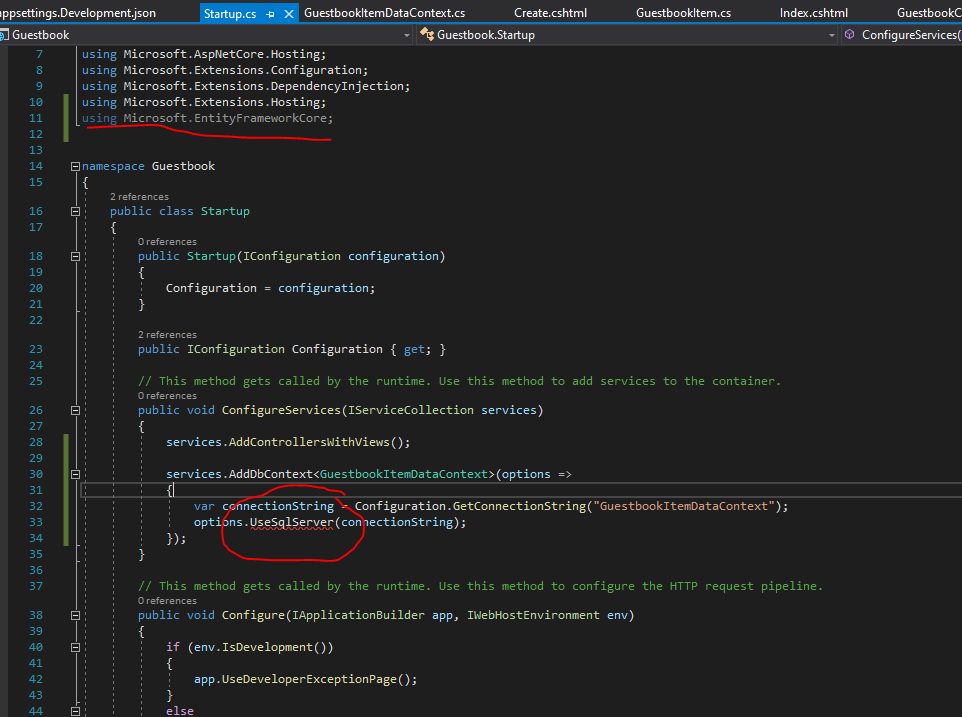
Task: Open the Guestbook project dropdown arrow
Action: tap(407, 36)
